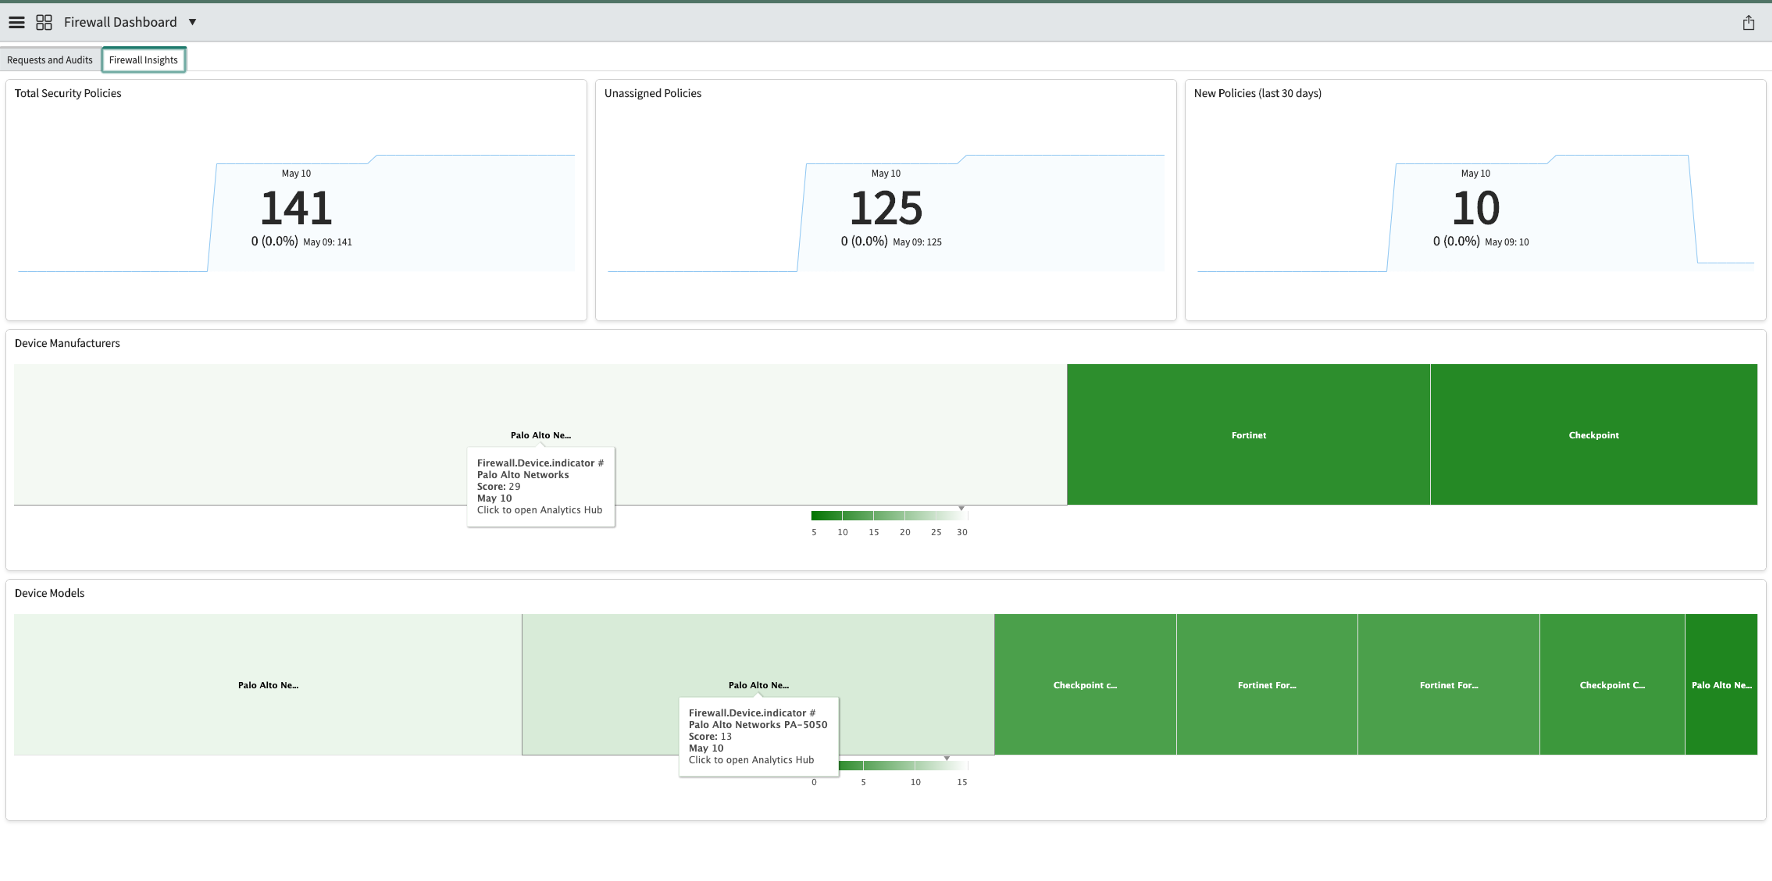Screen dimensions: 1772x881
Task: Click May 09: 125 comparison text
Action: (x=917, y=242)
